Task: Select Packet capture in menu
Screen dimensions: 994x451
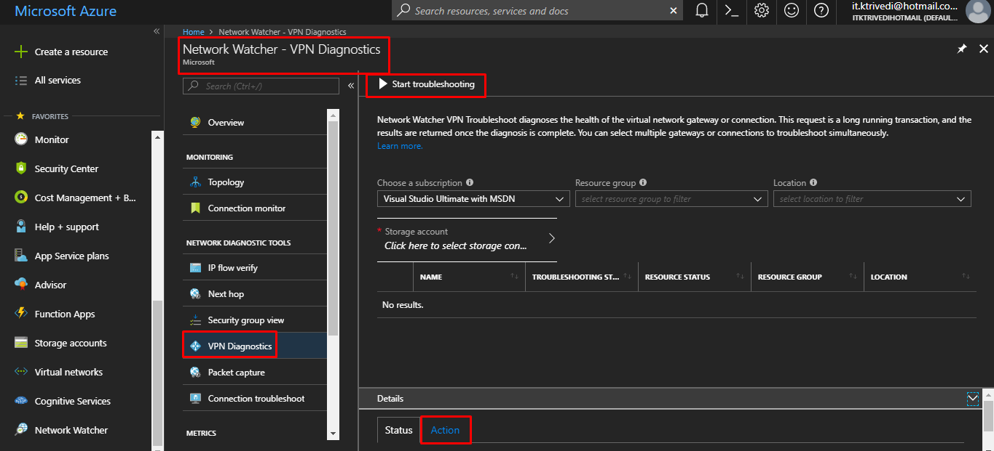Action: pyautogui.click(x=236, y=372)
